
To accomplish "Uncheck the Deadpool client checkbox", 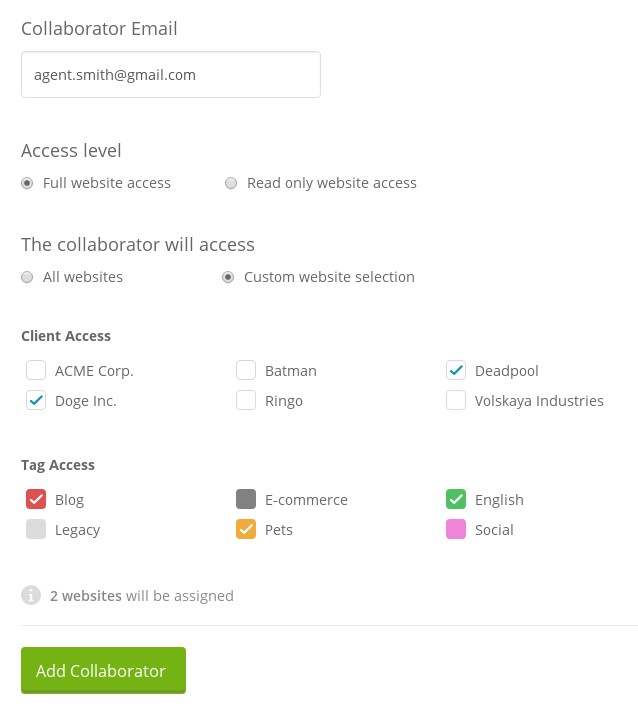I will [x=456, y=371].
